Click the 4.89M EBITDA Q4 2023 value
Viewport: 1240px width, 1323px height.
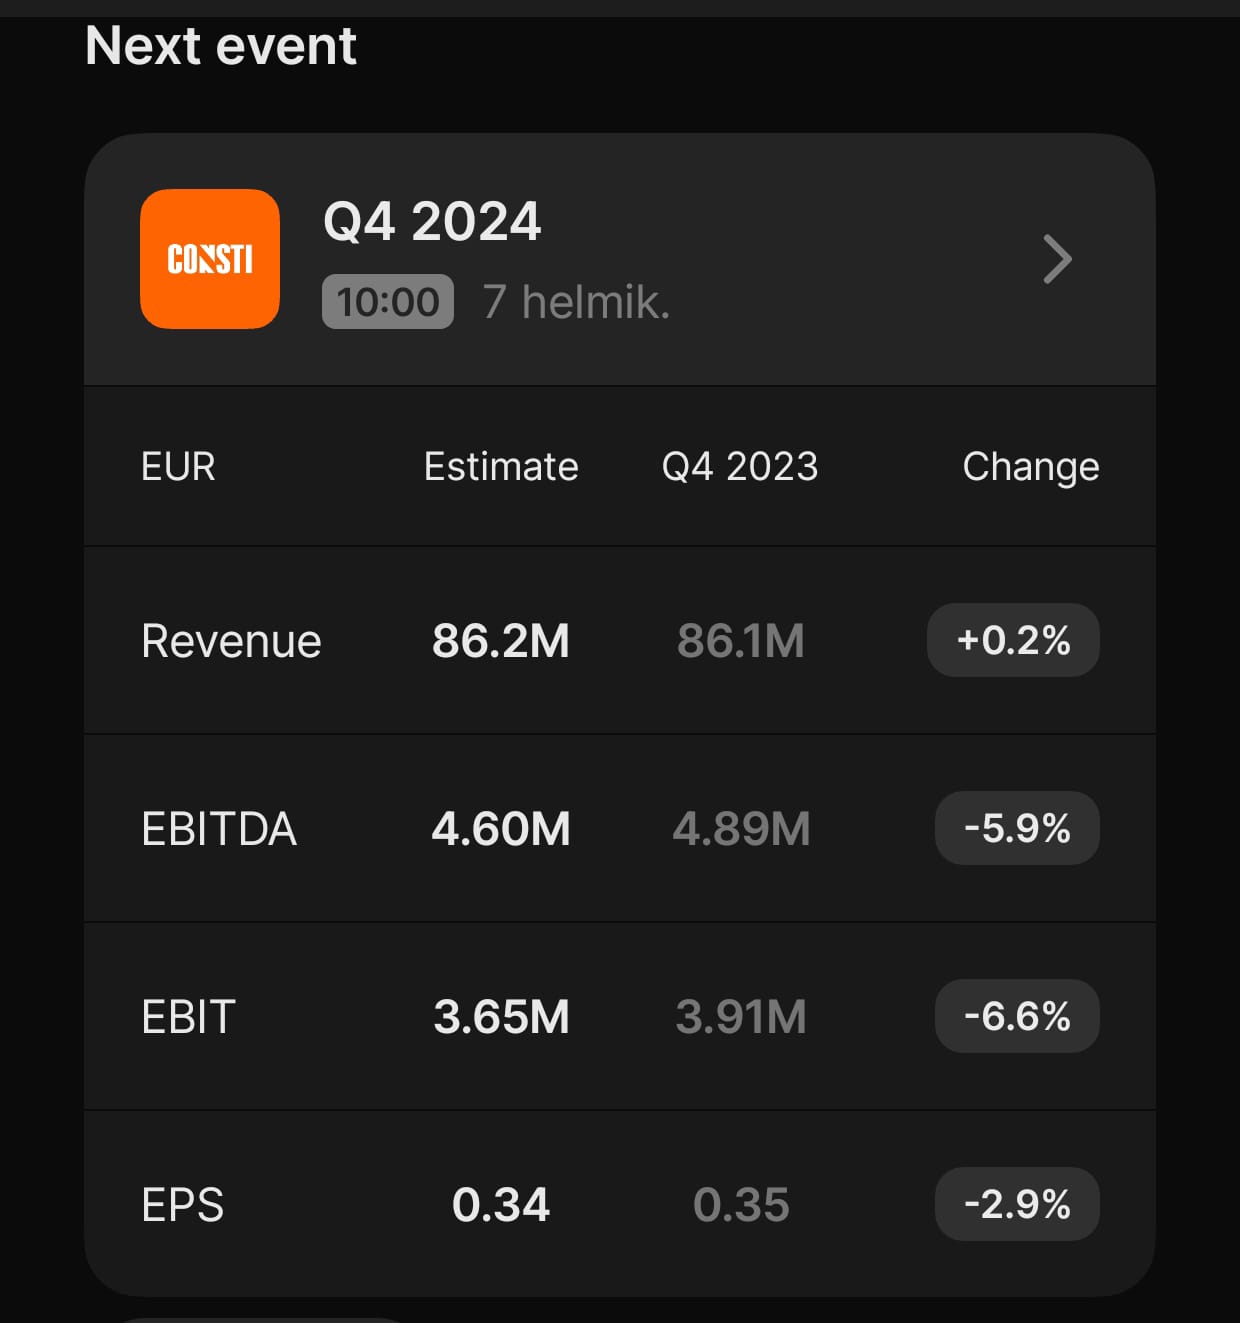741,829
